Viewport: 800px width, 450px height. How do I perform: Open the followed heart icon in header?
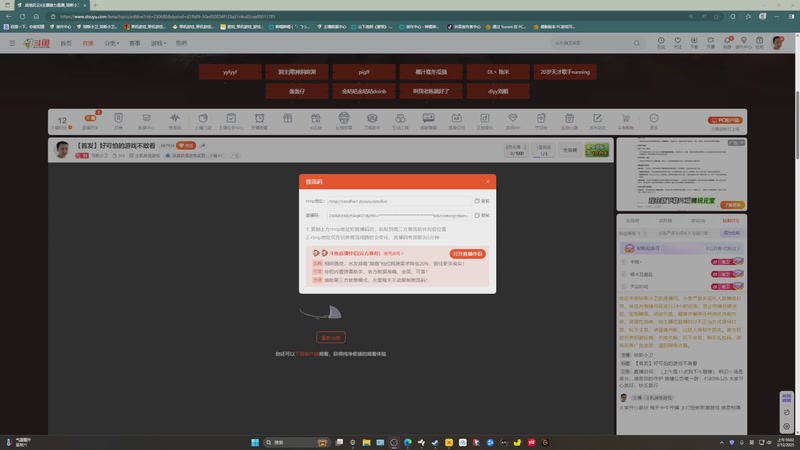678,42
